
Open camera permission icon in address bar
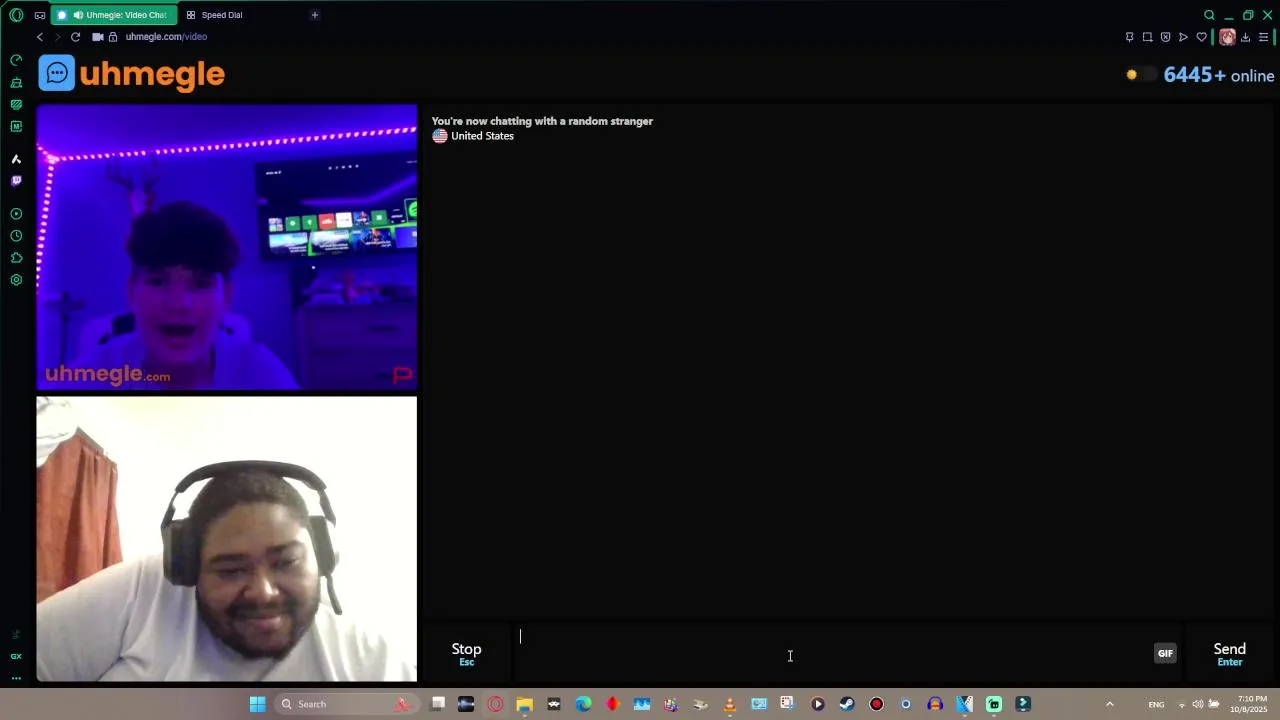click(98, 37)
